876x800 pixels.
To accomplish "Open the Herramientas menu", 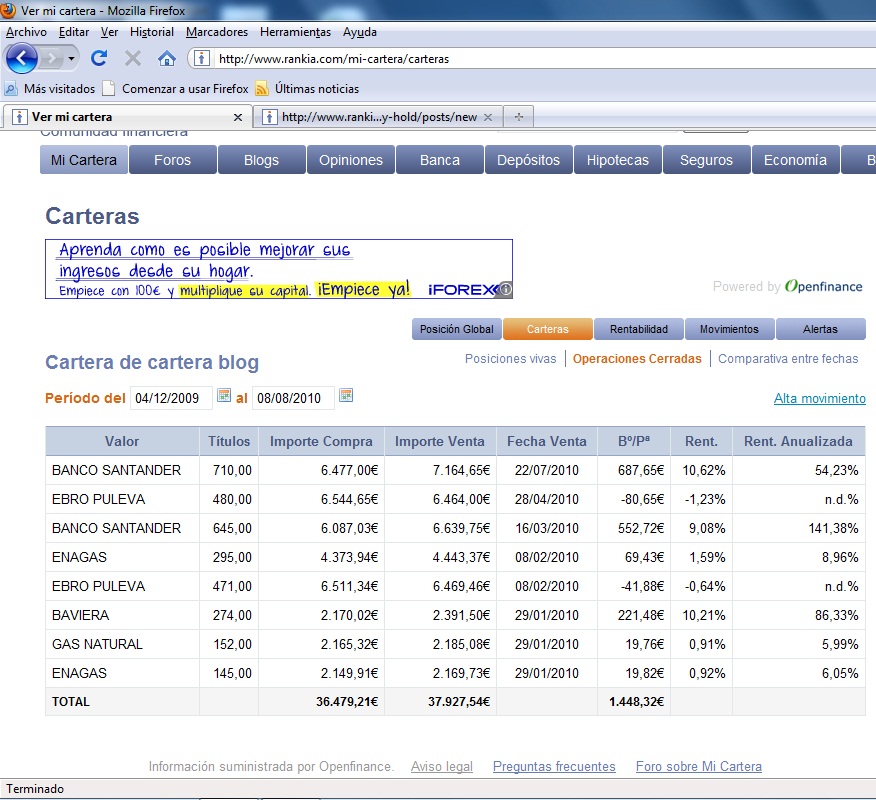I will (296, 32).
